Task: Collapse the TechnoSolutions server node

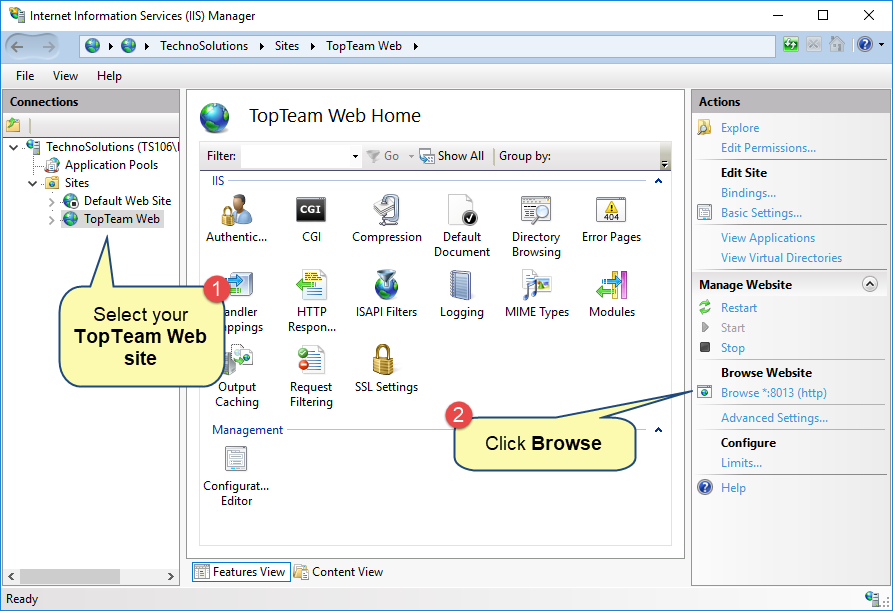Action: click(14, 147)
